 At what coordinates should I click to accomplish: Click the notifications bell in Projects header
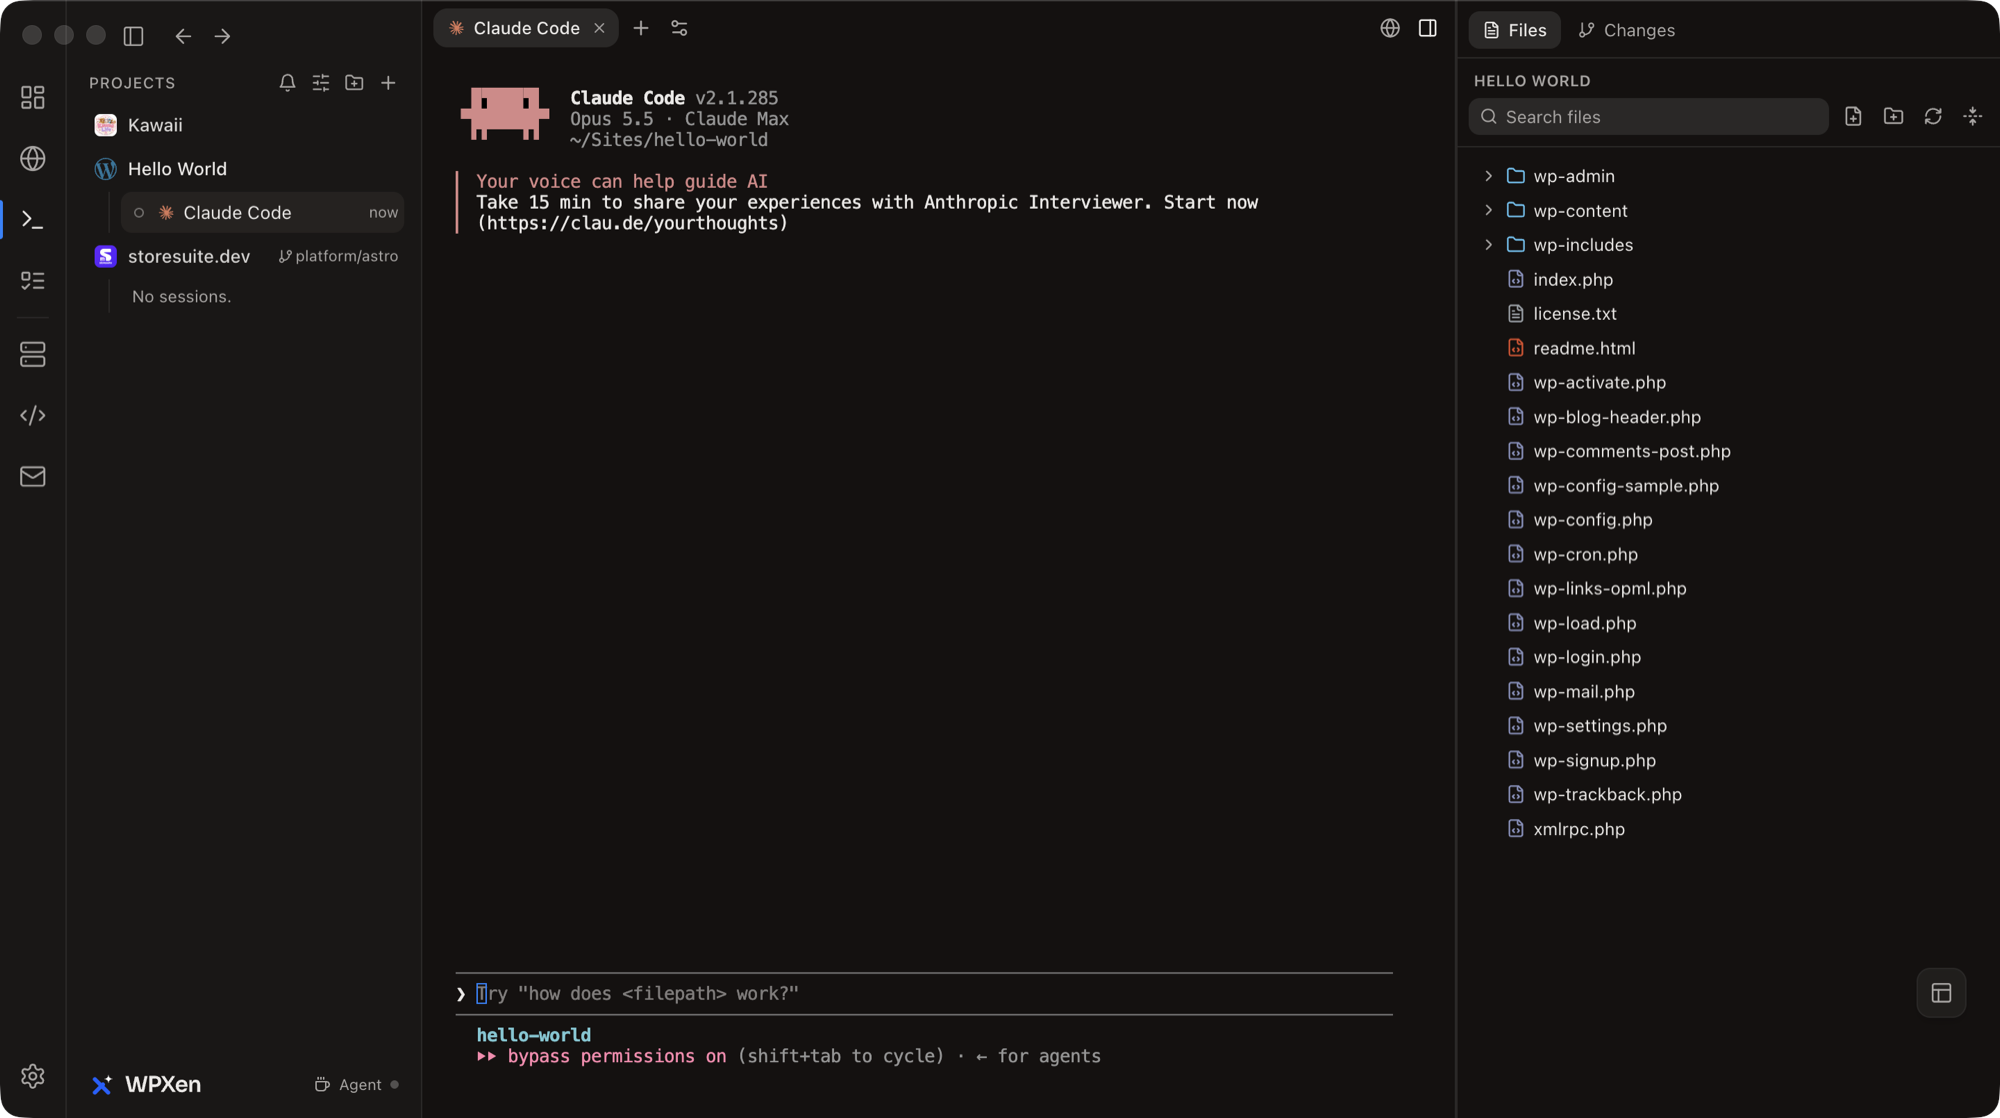[x=287, y=83]
